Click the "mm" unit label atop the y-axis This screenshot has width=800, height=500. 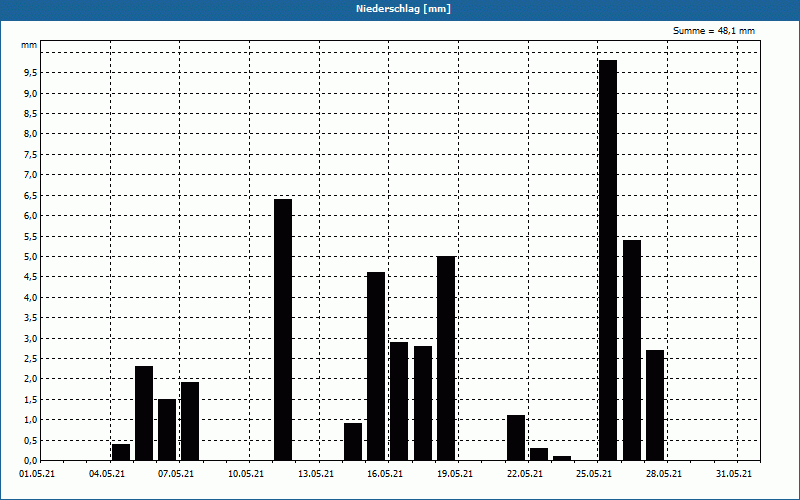pyautogui.click(x=29, y=45)
